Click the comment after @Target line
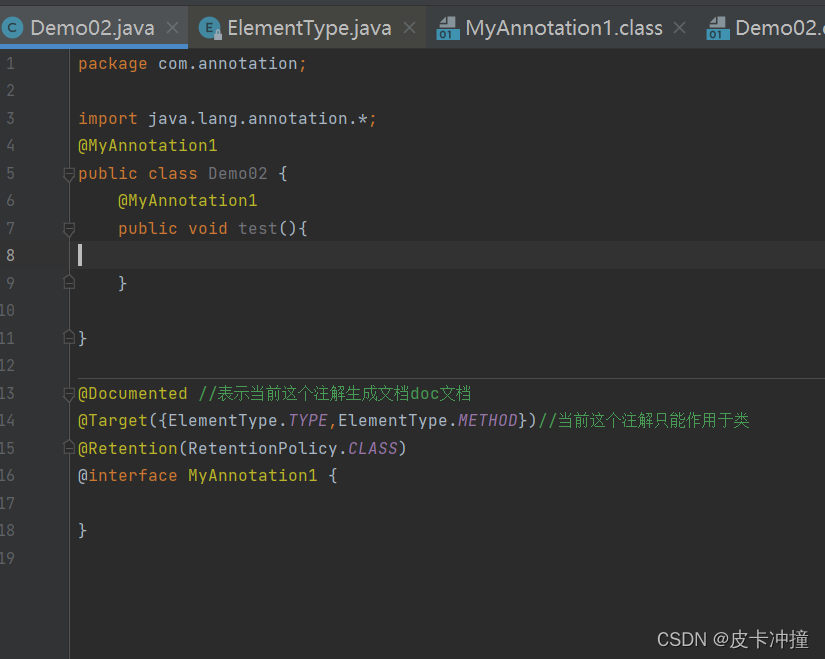825x659 pixels. [x=643, y=421]
